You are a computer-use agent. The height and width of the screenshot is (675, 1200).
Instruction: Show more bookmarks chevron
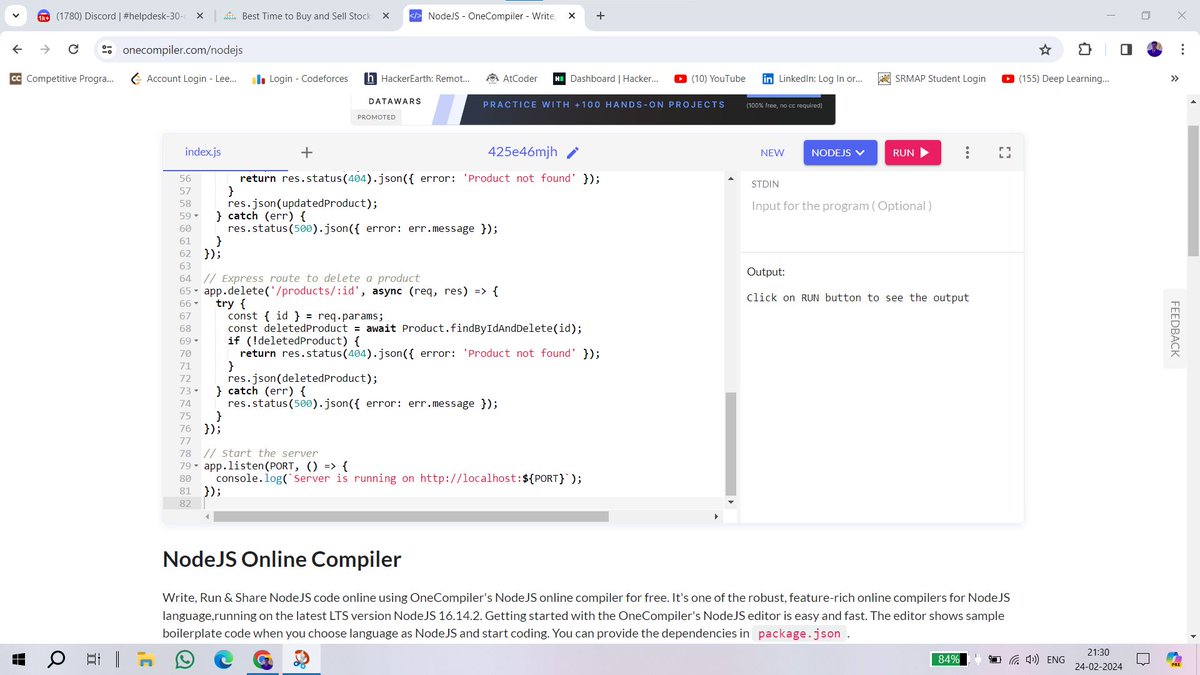click(x=1175, y=78)
